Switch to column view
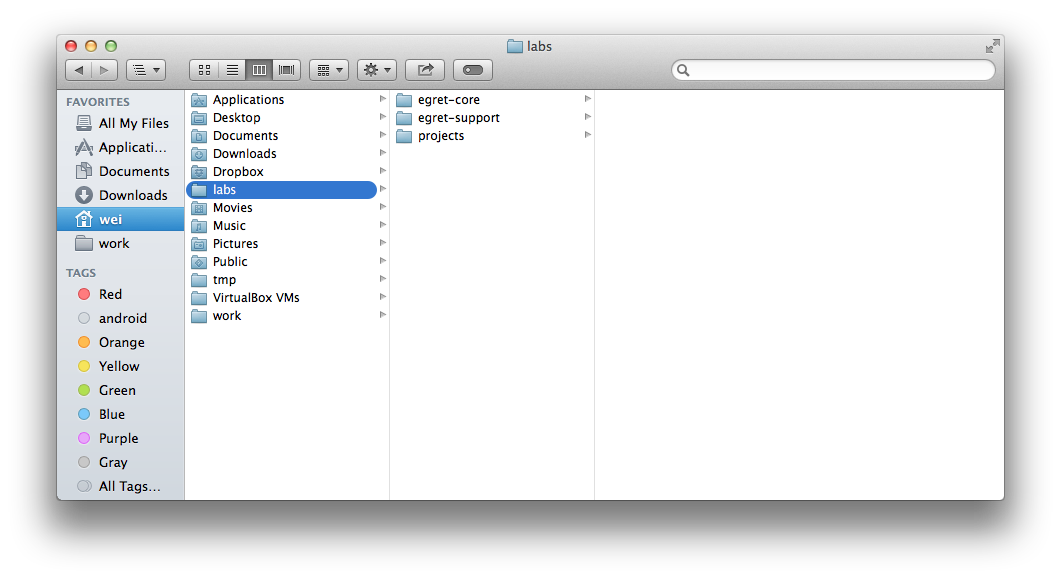Image resolution: width=1061 pixels, height=579 pixels. coord(259,70)
